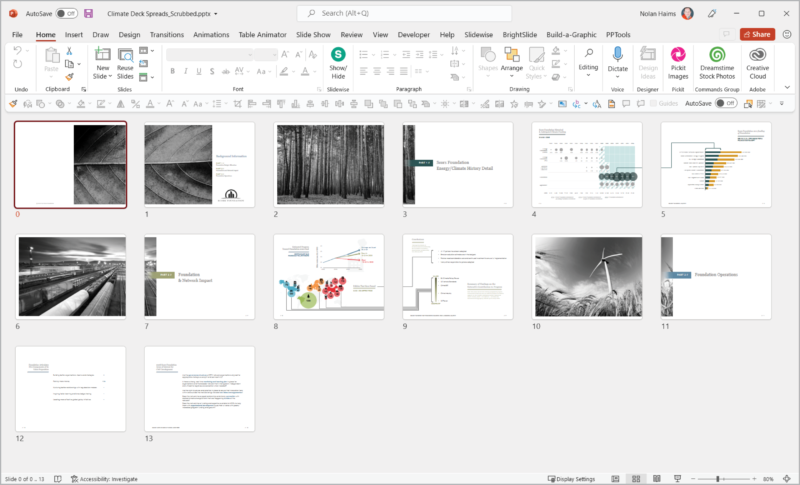This screenshot has width=800, height=485.
Task: Click Accessibility: Investigate in status bar
Action: (104, 479)
